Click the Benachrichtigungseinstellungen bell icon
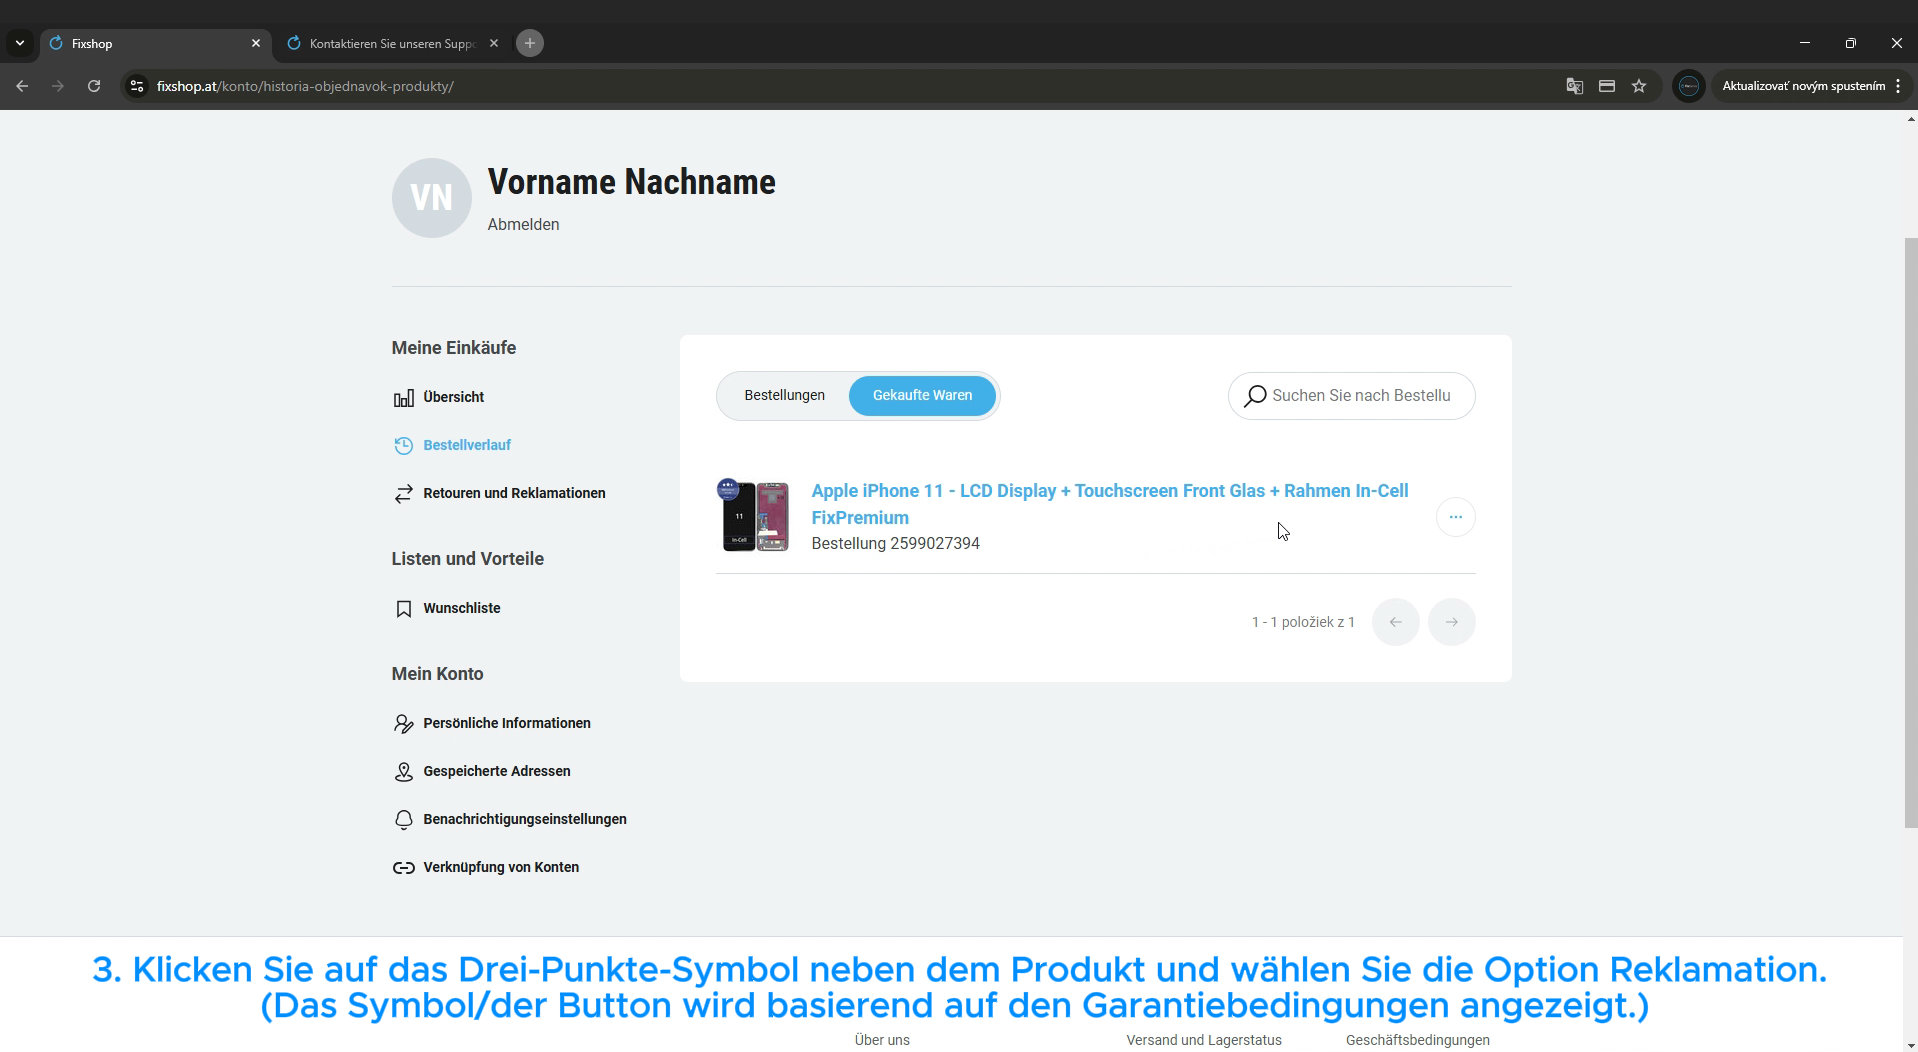The width and height of the screenshot is (1918, 1052). pos(403,820)
